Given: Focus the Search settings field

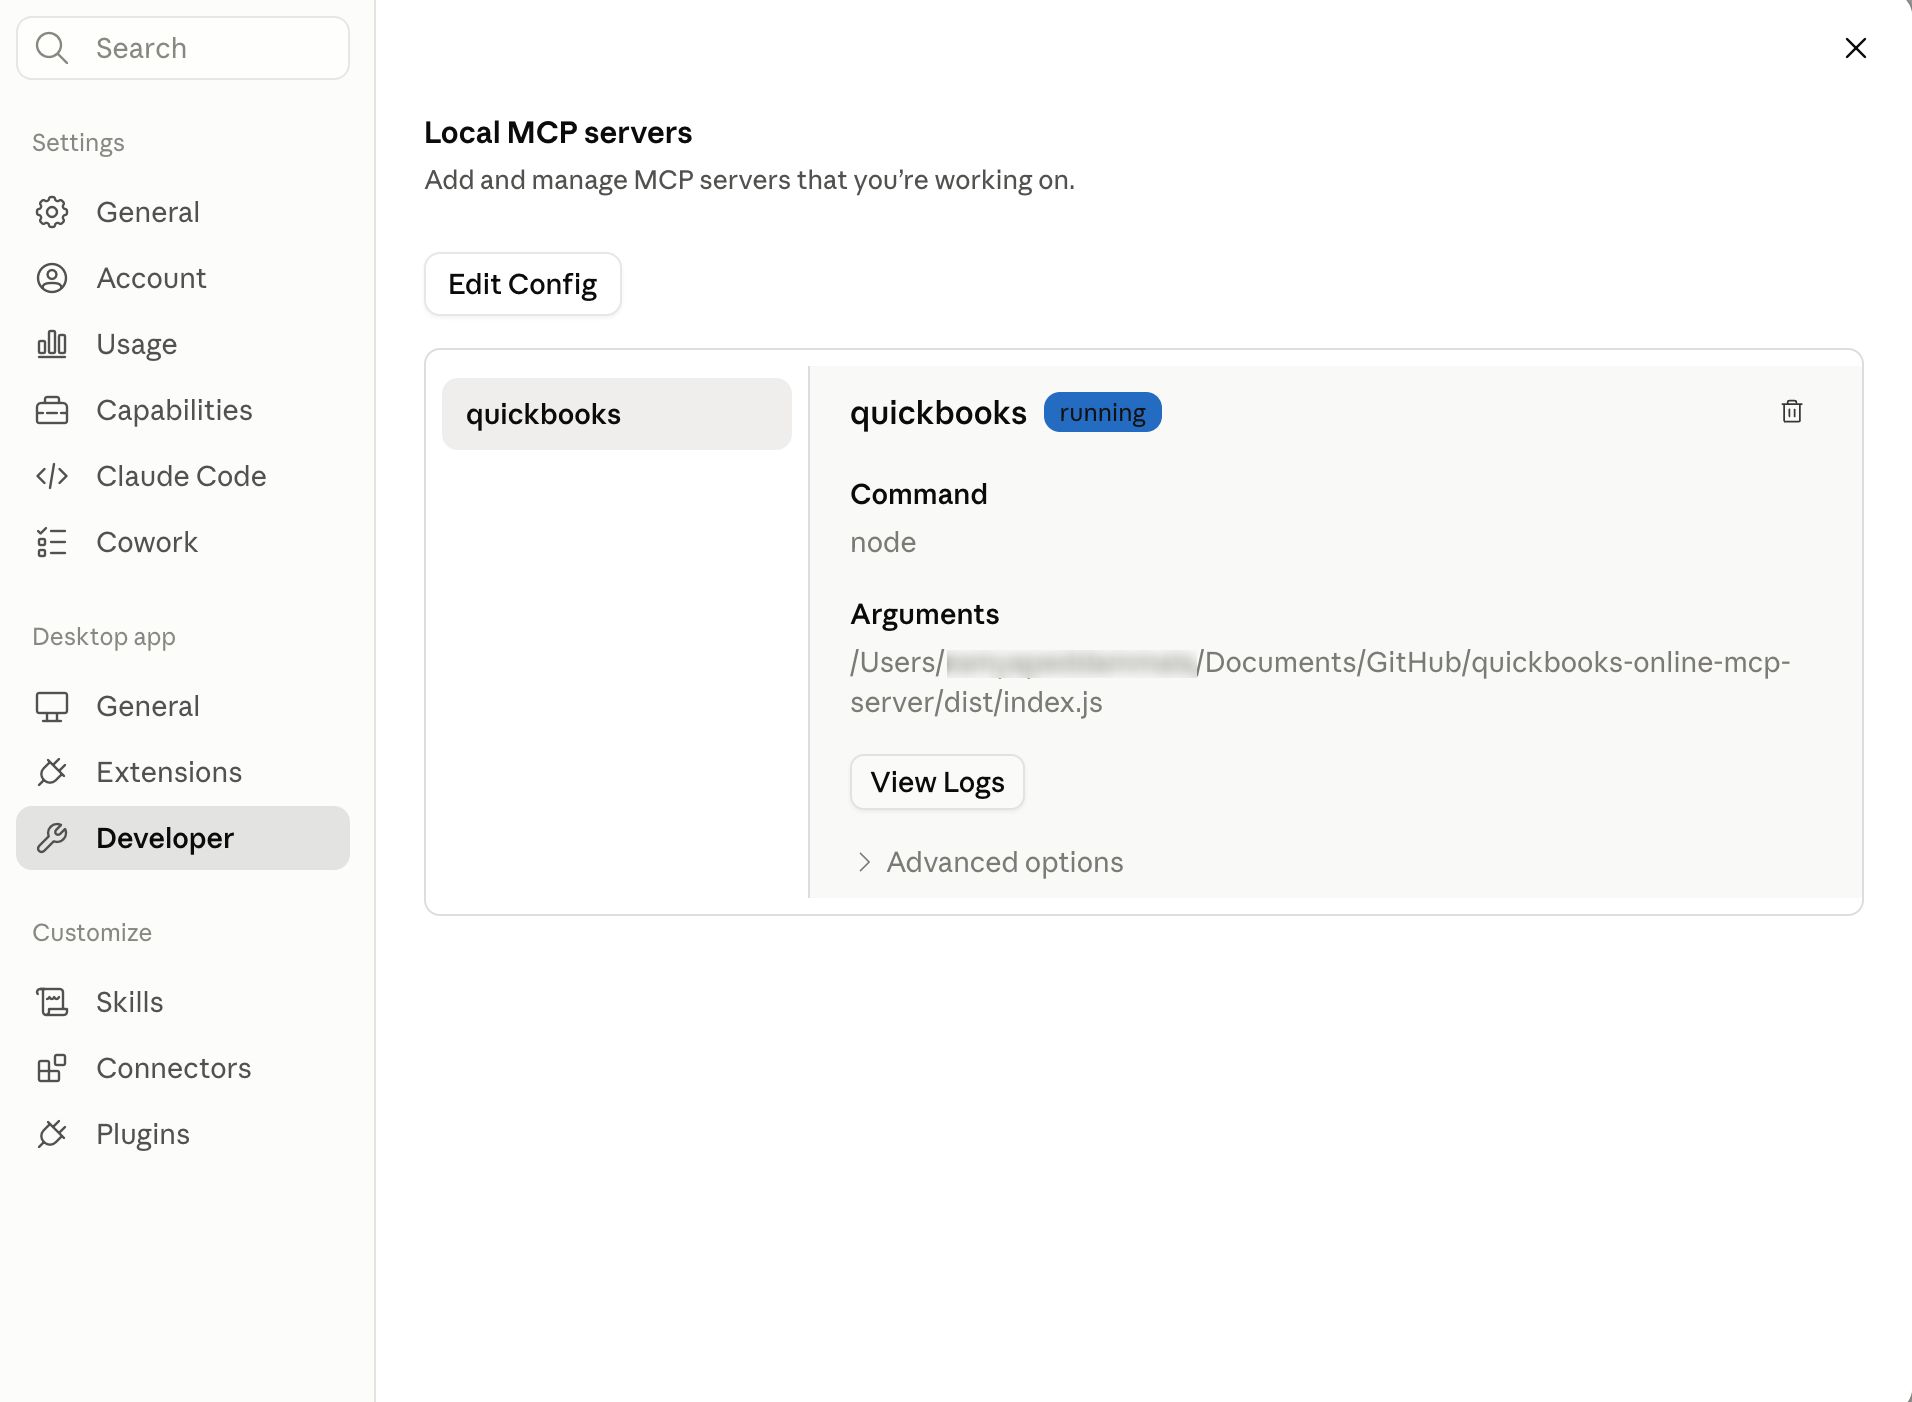Looking at the screenshot, I should point(183,48).
